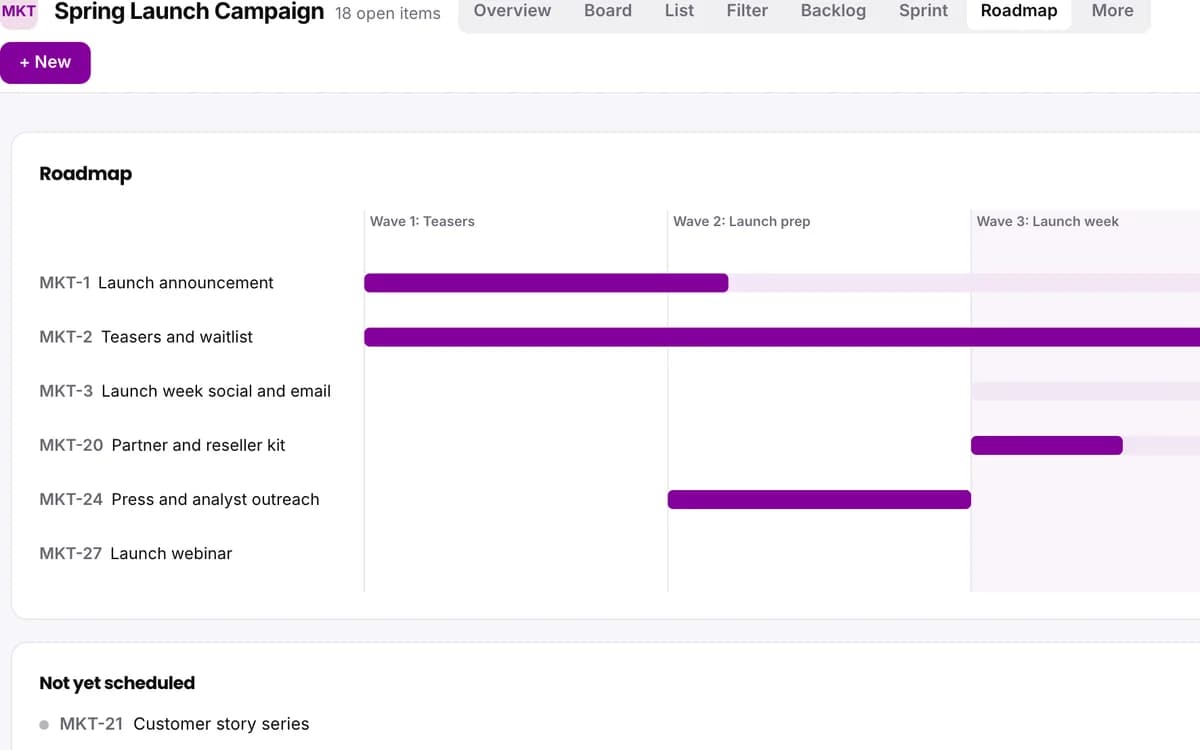
Task: Switch to the Board tab
Action: click(608, 11)
